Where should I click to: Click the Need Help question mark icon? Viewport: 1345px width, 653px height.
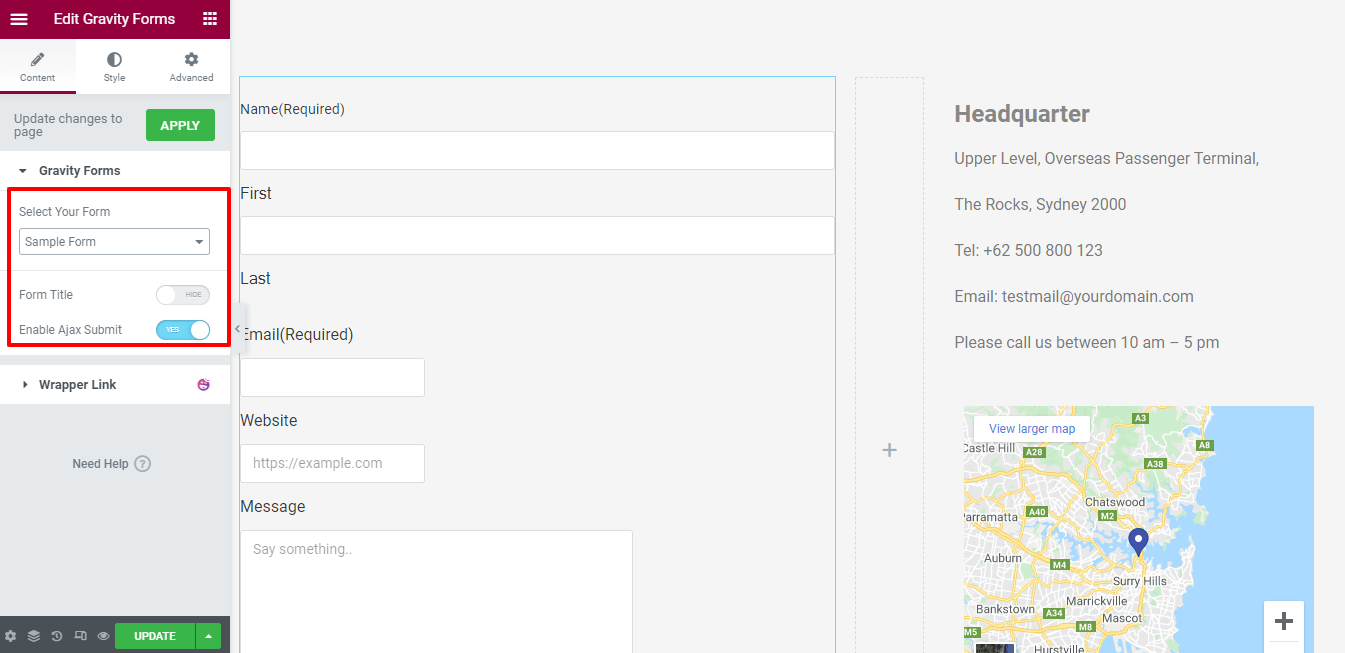[142, 464]
